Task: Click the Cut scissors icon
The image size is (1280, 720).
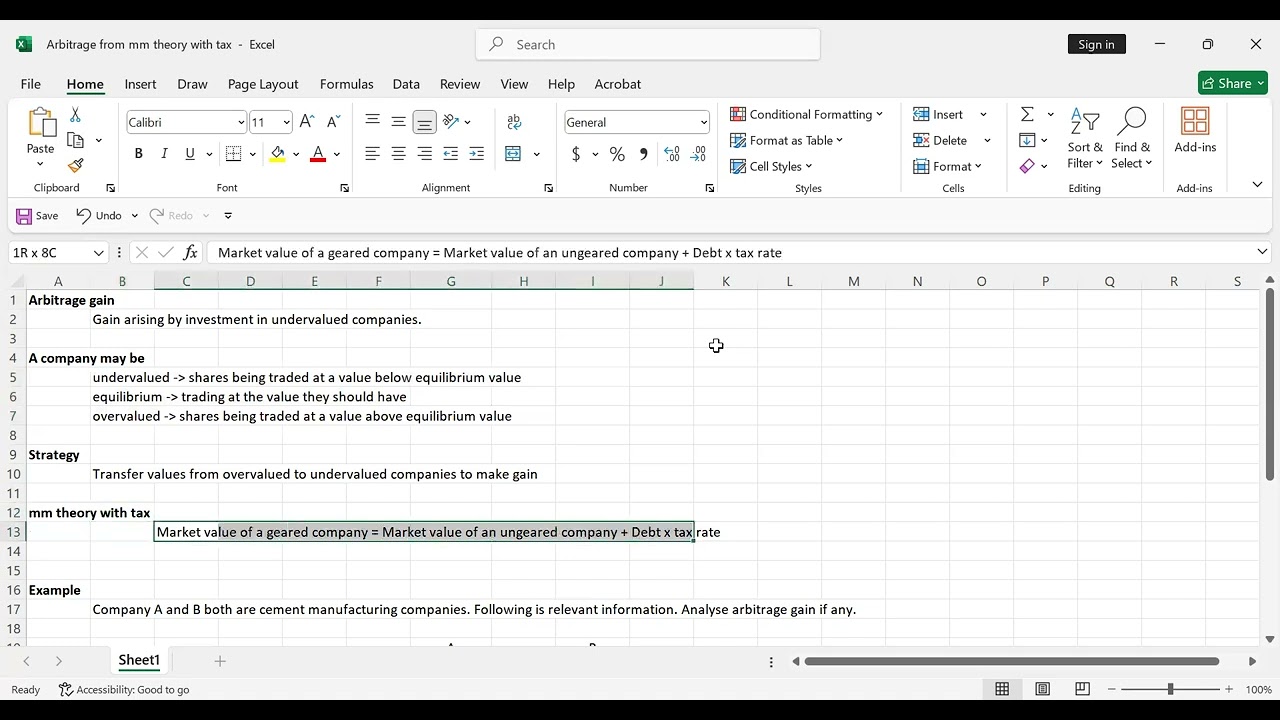Action: click(x=75, y=116)
